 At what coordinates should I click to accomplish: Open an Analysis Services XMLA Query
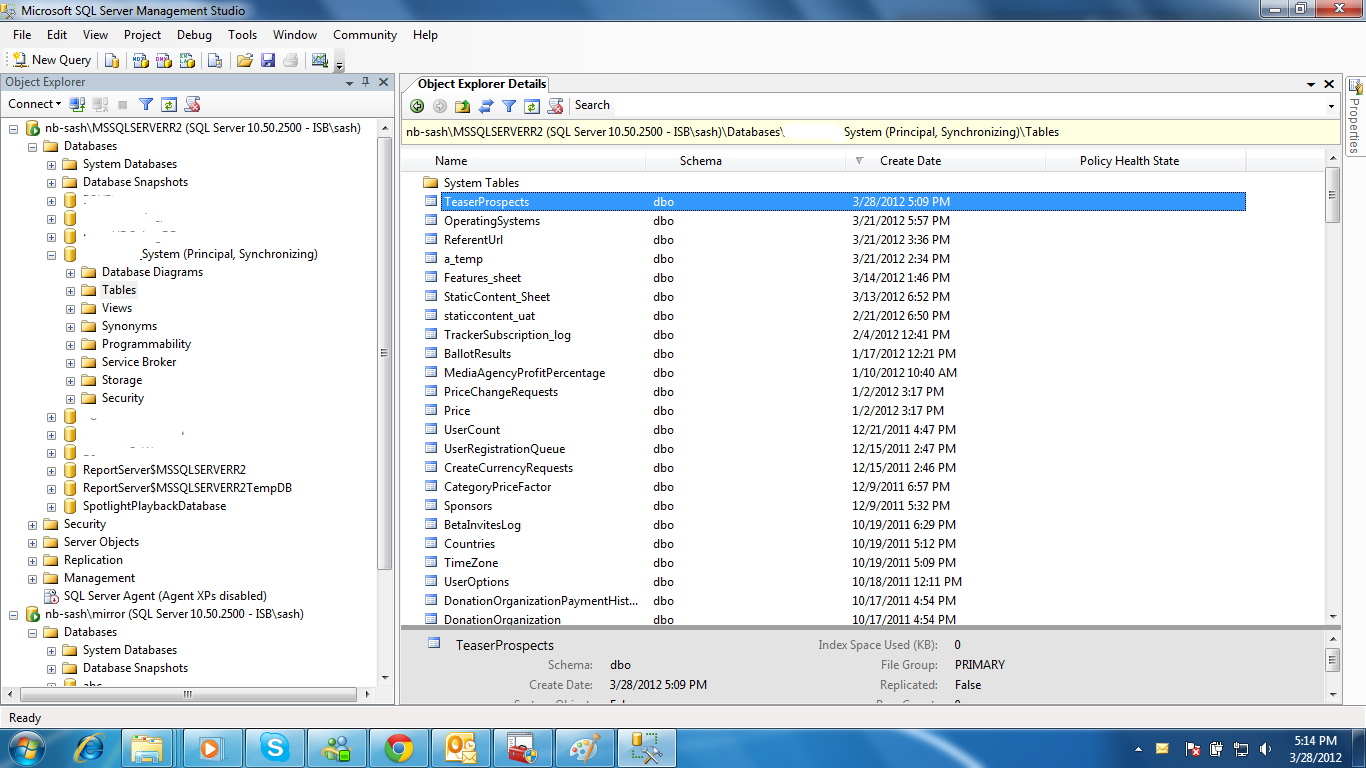pyautogui.click(x=187, y=60)
